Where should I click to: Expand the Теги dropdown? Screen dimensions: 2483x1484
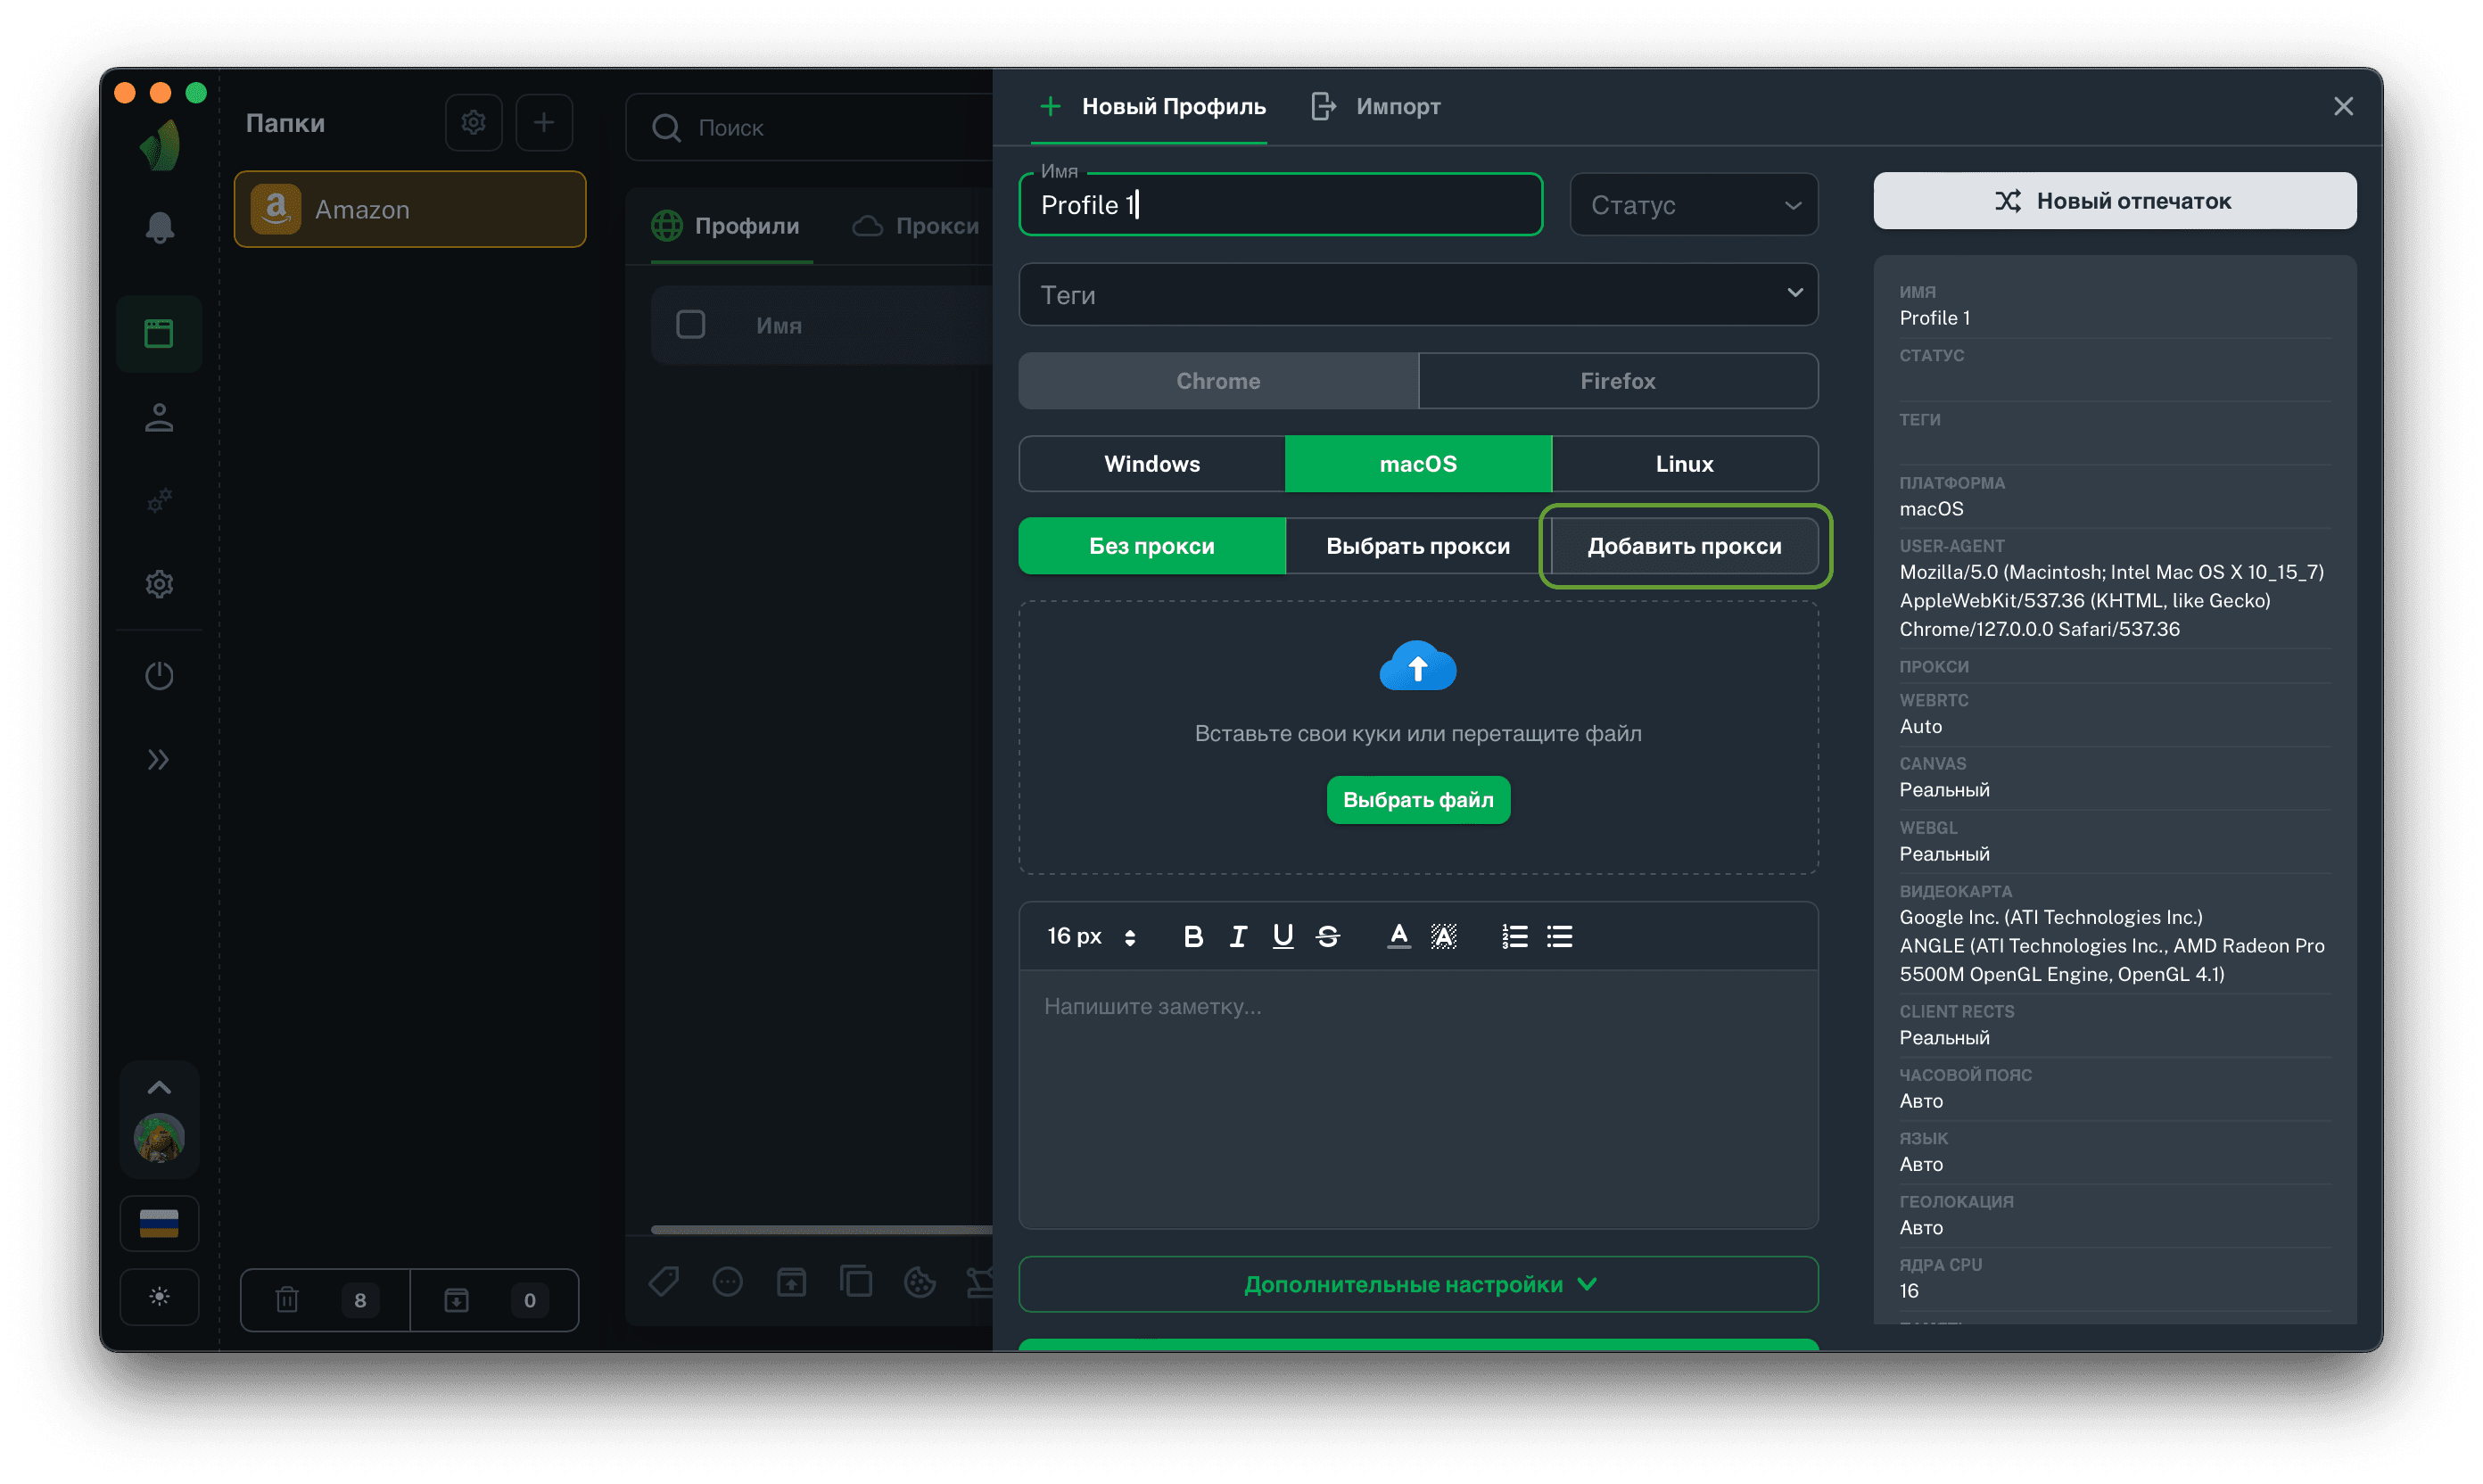(1417, 294)
